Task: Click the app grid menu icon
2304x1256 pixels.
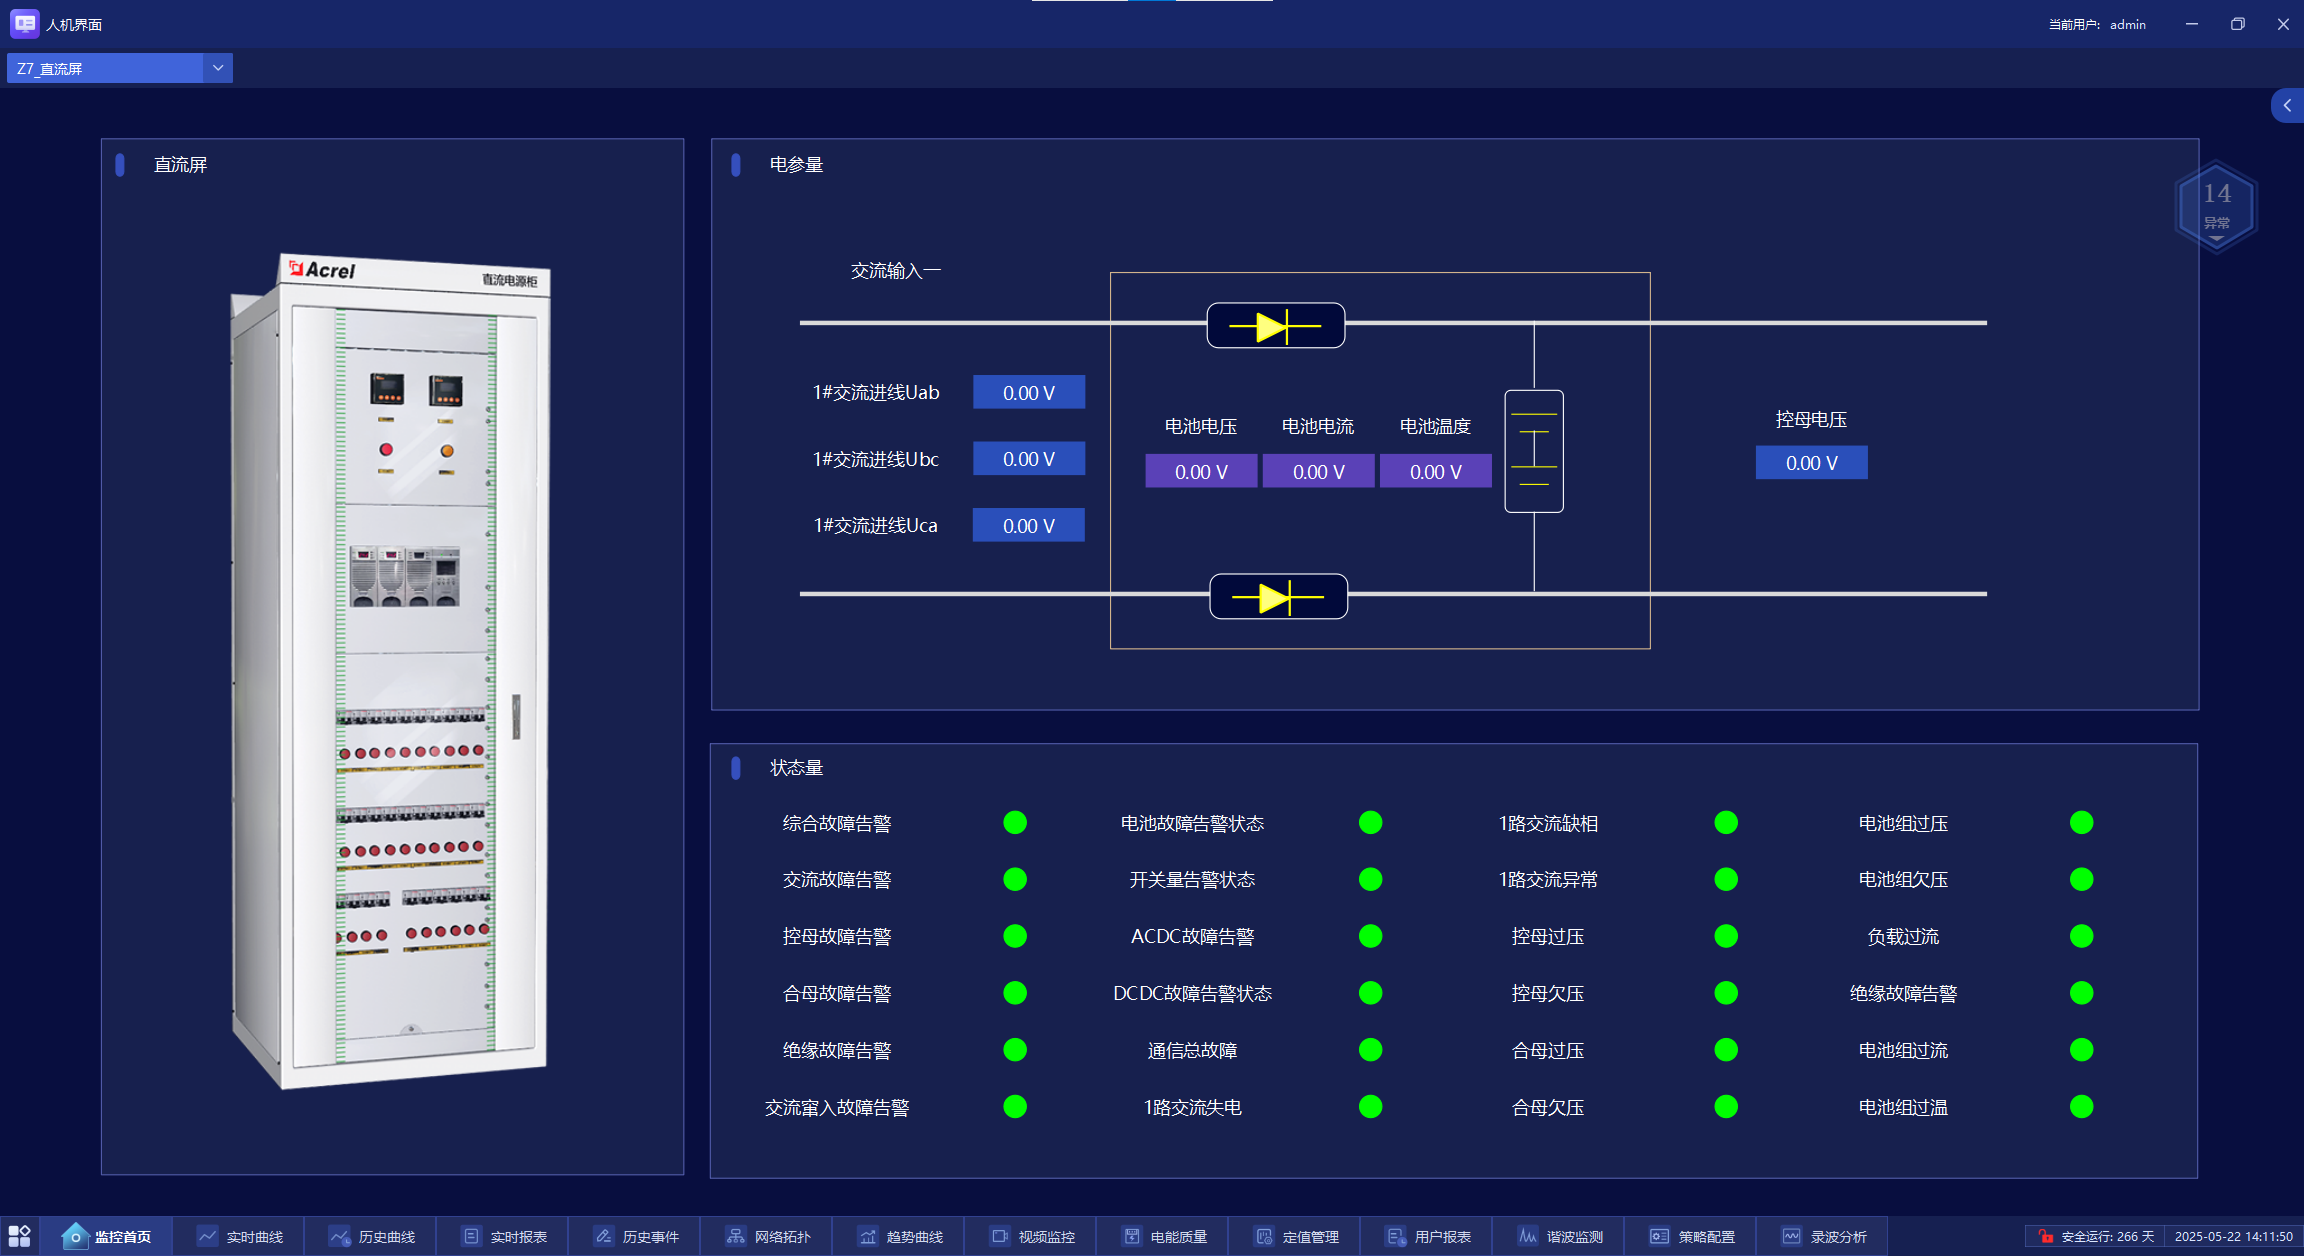Action: tap(20, 1236)
